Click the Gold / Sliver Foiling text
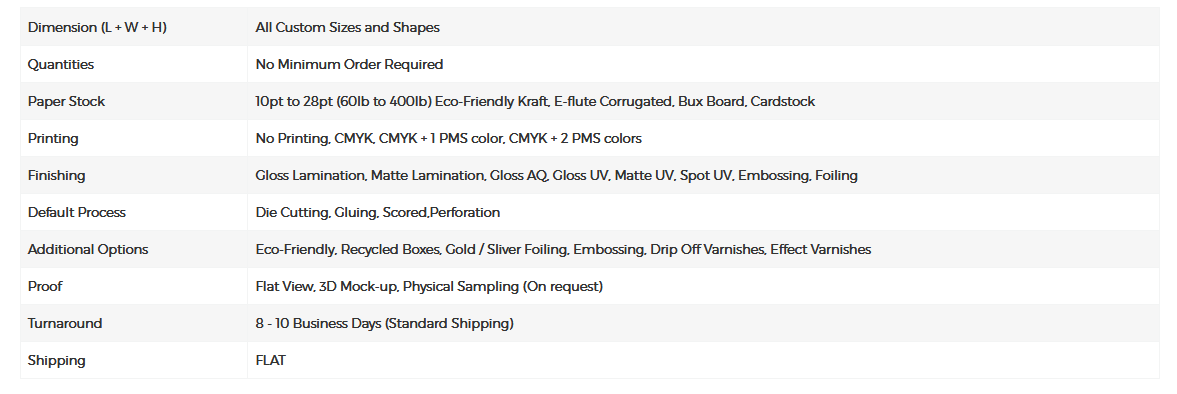 coord(506,249)
